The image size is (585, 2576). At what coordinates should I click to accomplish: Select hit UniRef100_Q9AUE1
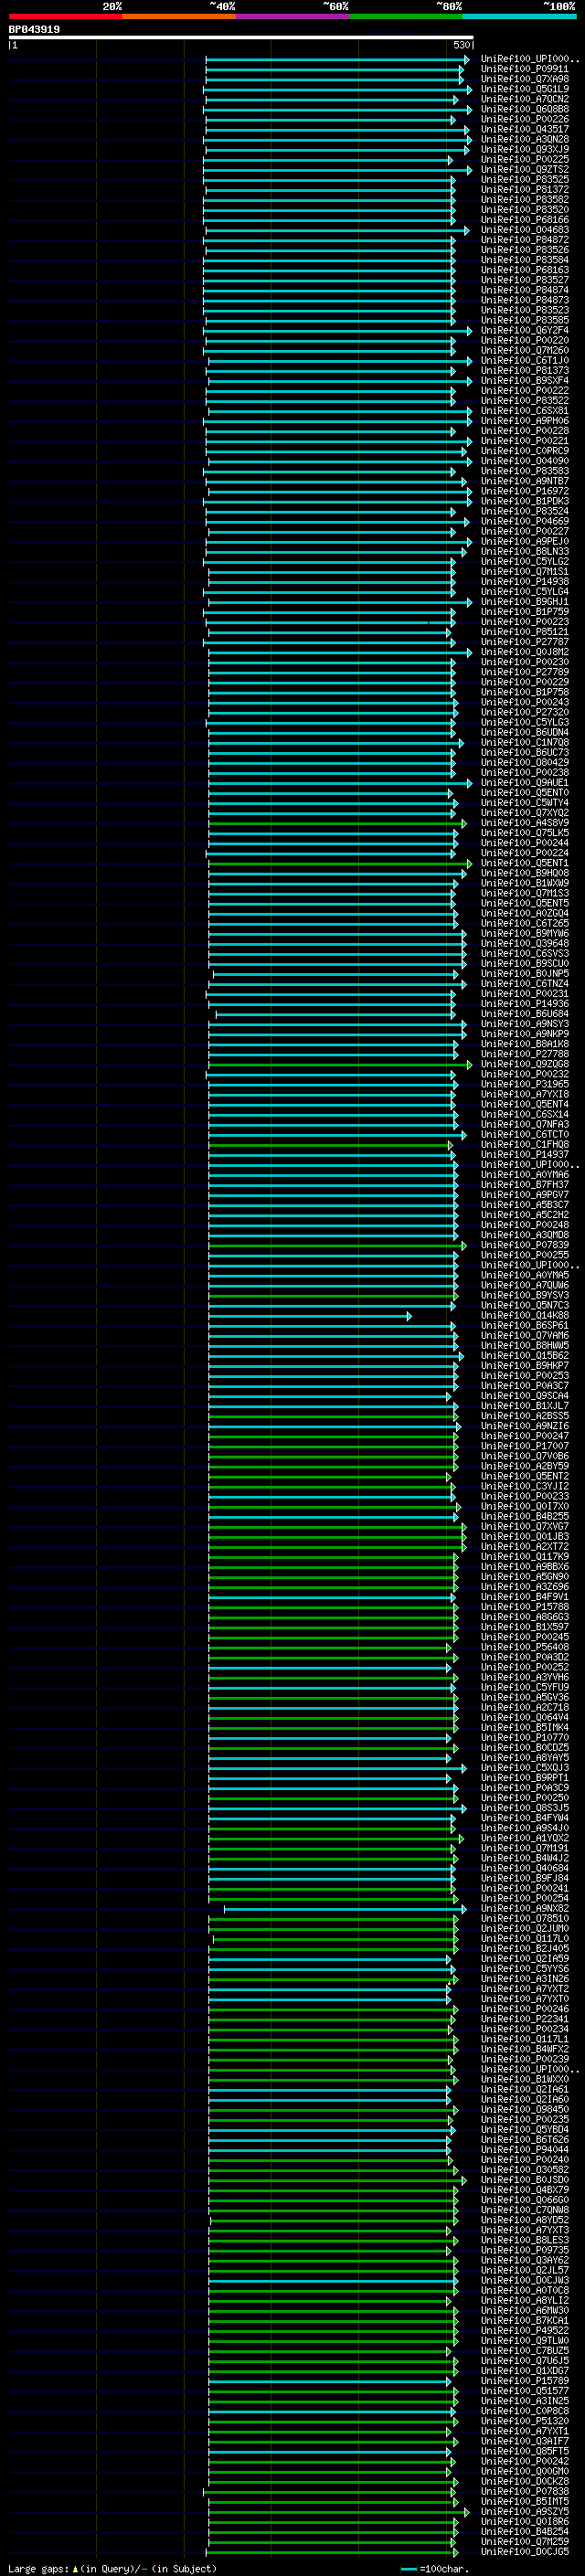click(x=525, y=783)
